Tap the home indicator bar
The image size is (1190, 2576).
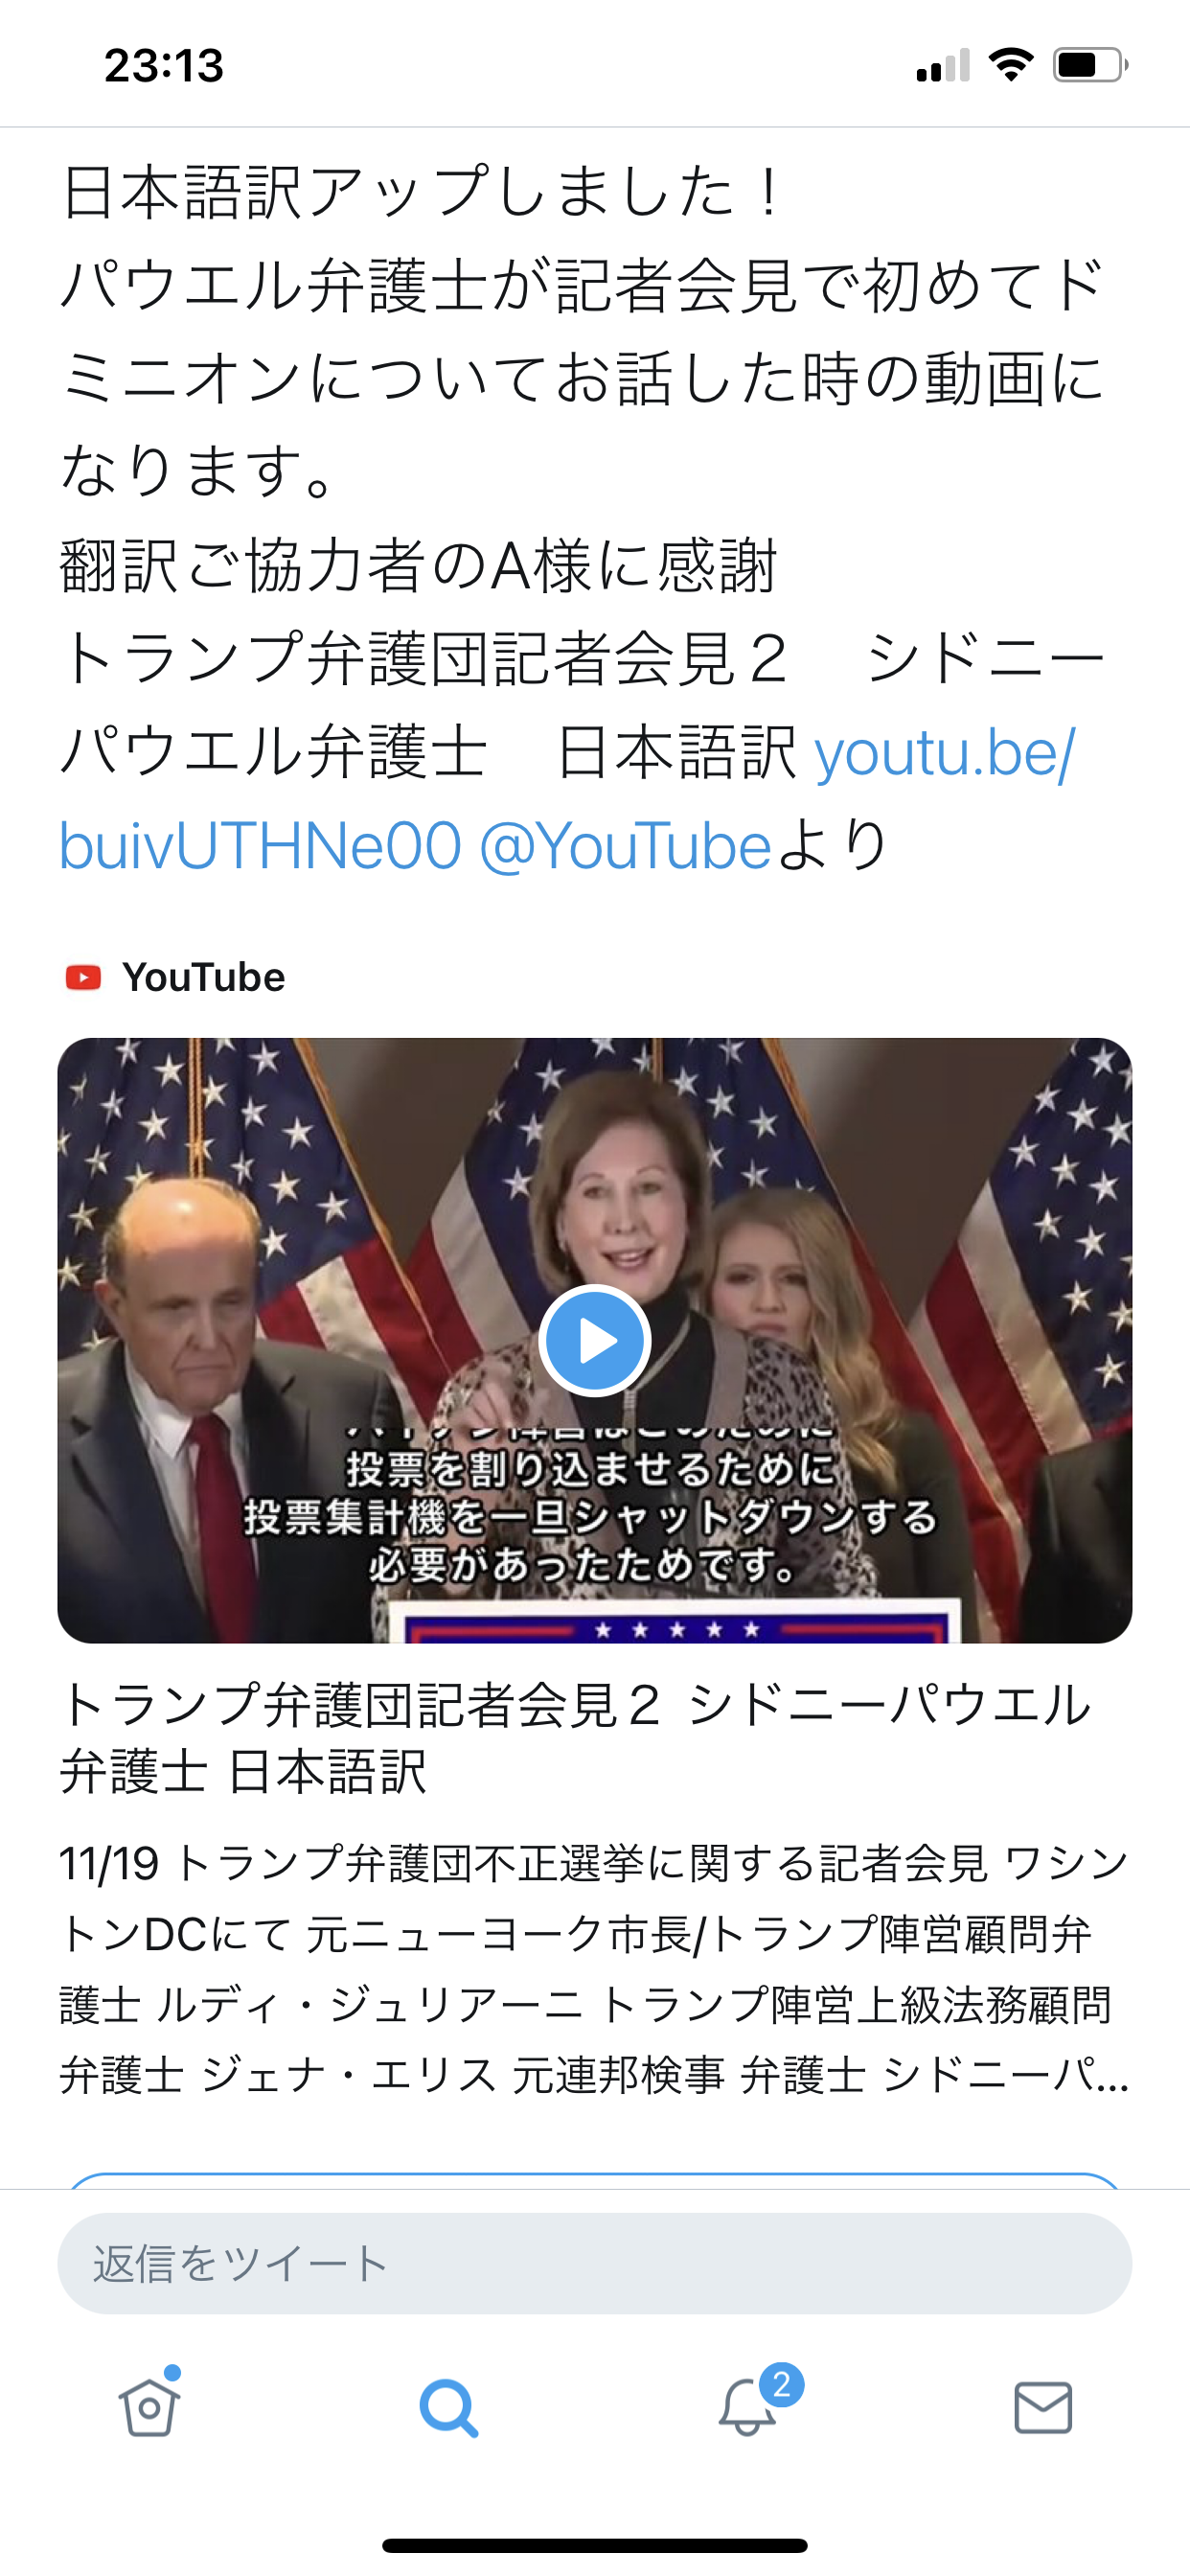click(x=595, y=2545)
